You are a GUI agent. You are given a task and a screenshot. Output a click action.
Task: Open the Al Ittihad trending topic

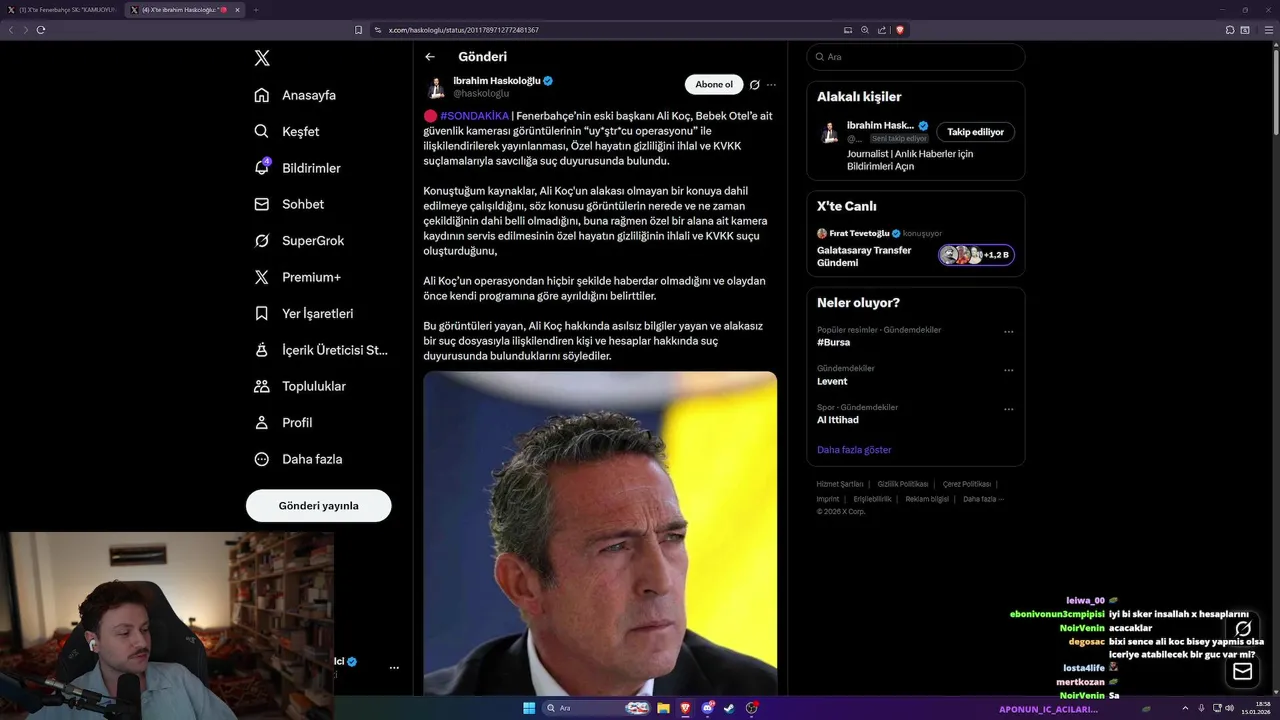pos(838,420)
